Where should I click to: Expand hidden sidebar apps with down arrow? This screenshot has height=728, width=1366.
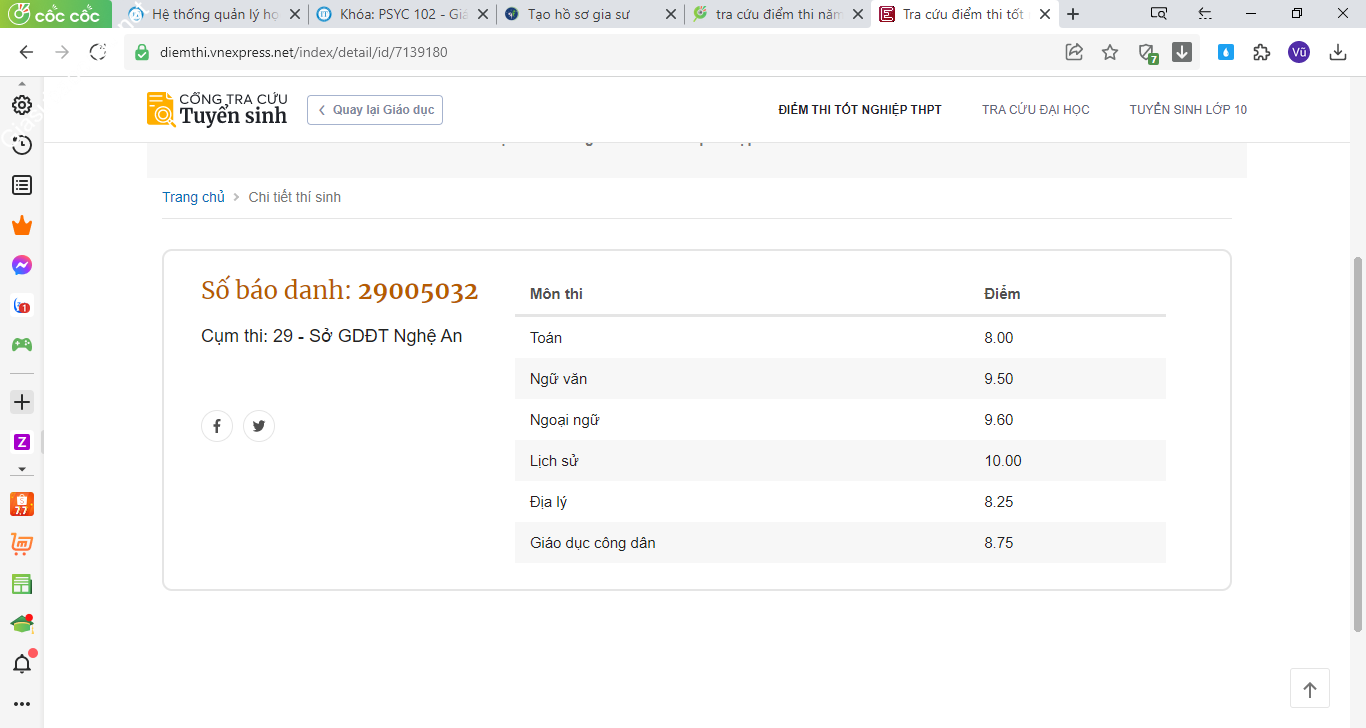point(21,468)
